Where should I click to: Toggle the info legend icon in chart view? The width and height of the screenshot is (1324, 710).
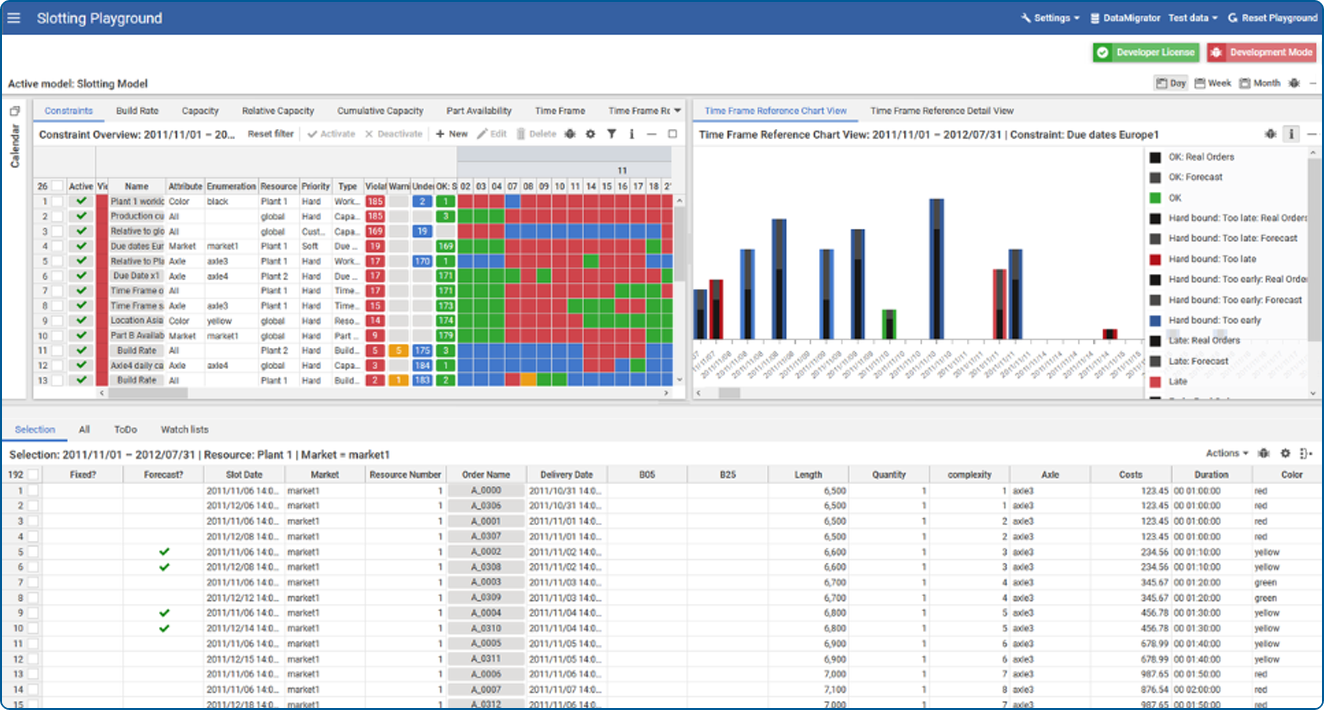click(1291, 133)
